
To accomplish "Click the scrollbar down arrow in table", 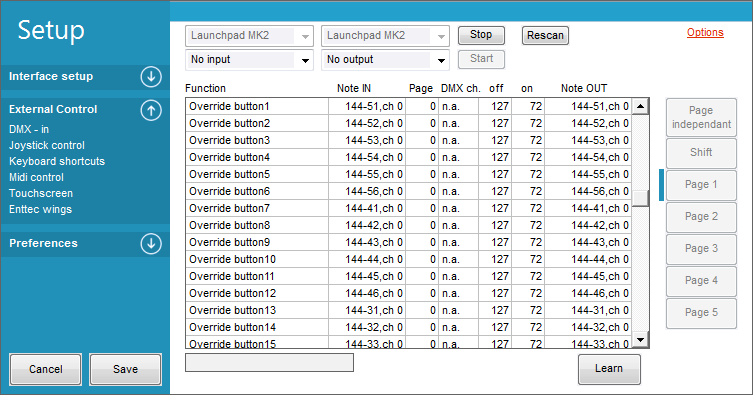I will pos(640,340).
